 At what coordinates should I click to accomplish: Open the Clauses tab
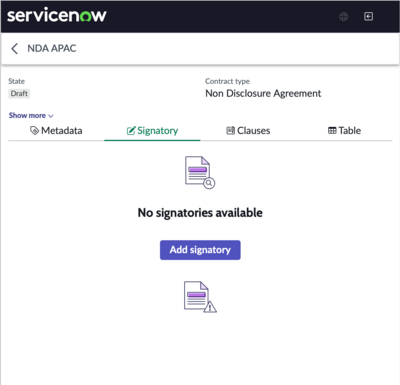pyautogui.click(x=248, y=131)
